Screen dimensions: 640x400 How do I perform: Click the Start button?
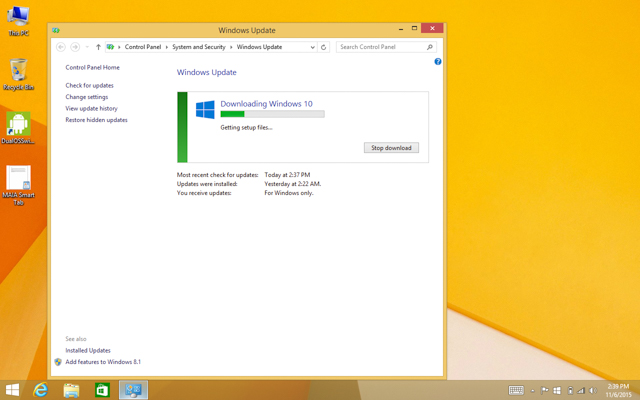(12, 389)
